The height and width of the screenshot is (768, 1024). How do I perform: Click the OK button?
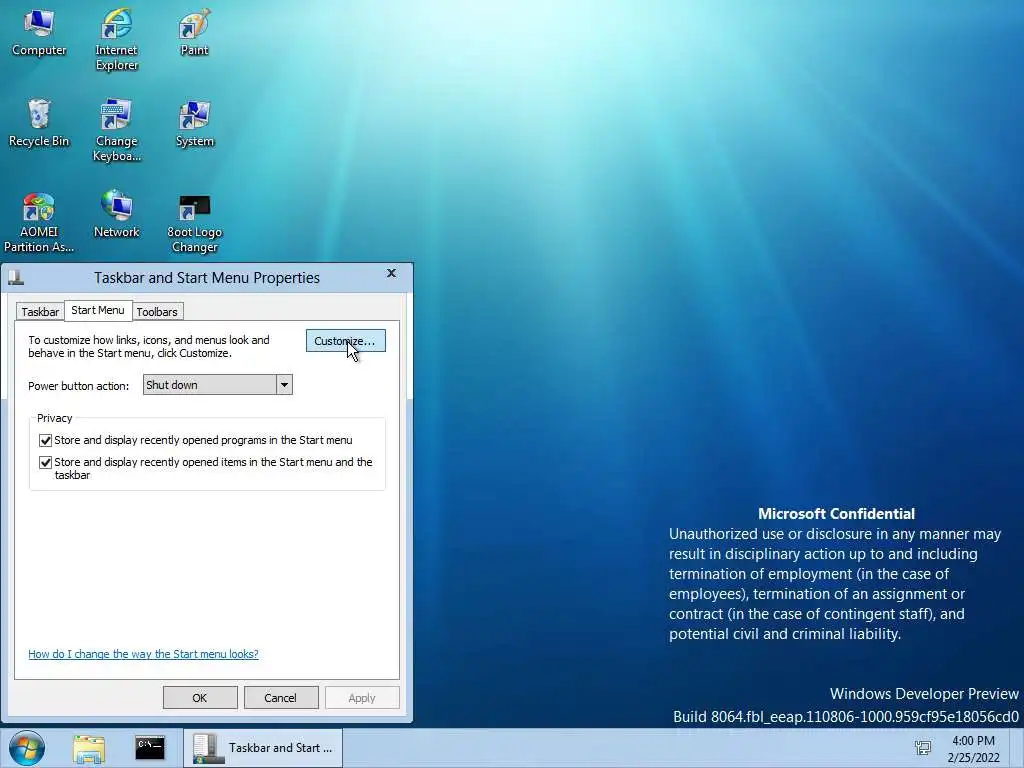coord(200,697)
